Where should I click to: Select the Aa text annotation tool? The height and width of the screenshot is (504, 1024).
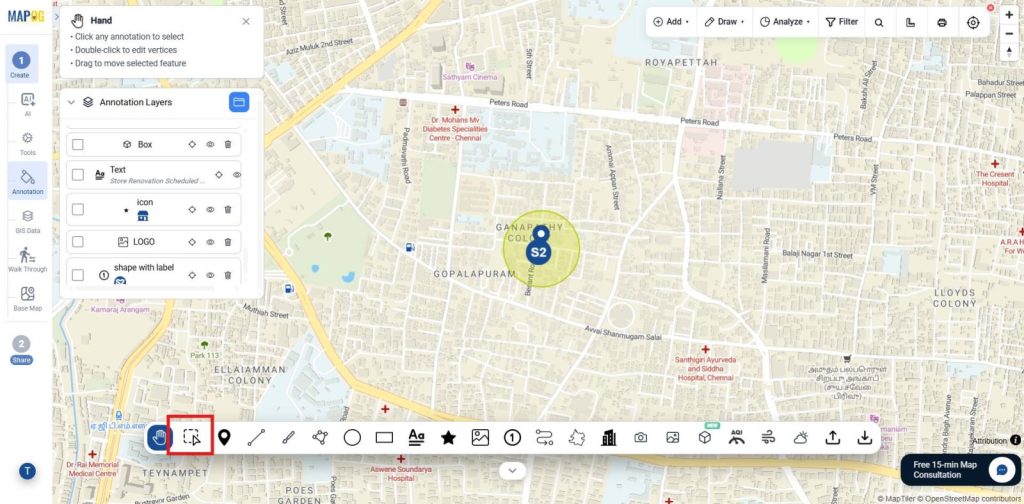point(416,437)
